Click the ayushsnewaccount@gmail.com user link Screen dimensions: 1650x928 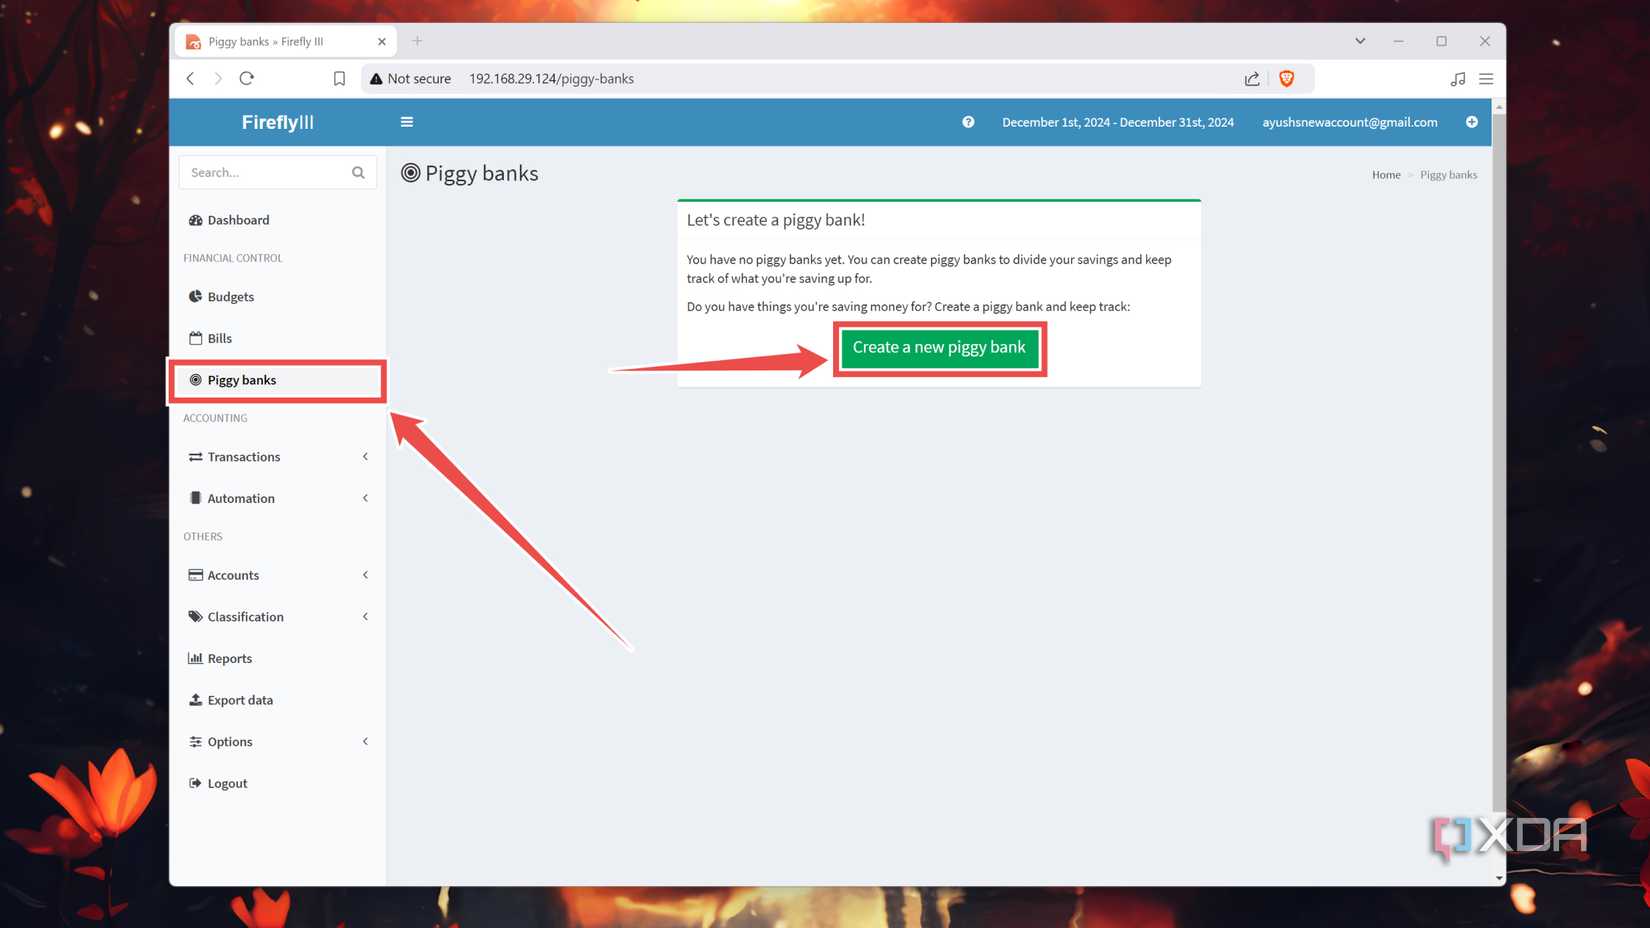[x=1349, y=122]
